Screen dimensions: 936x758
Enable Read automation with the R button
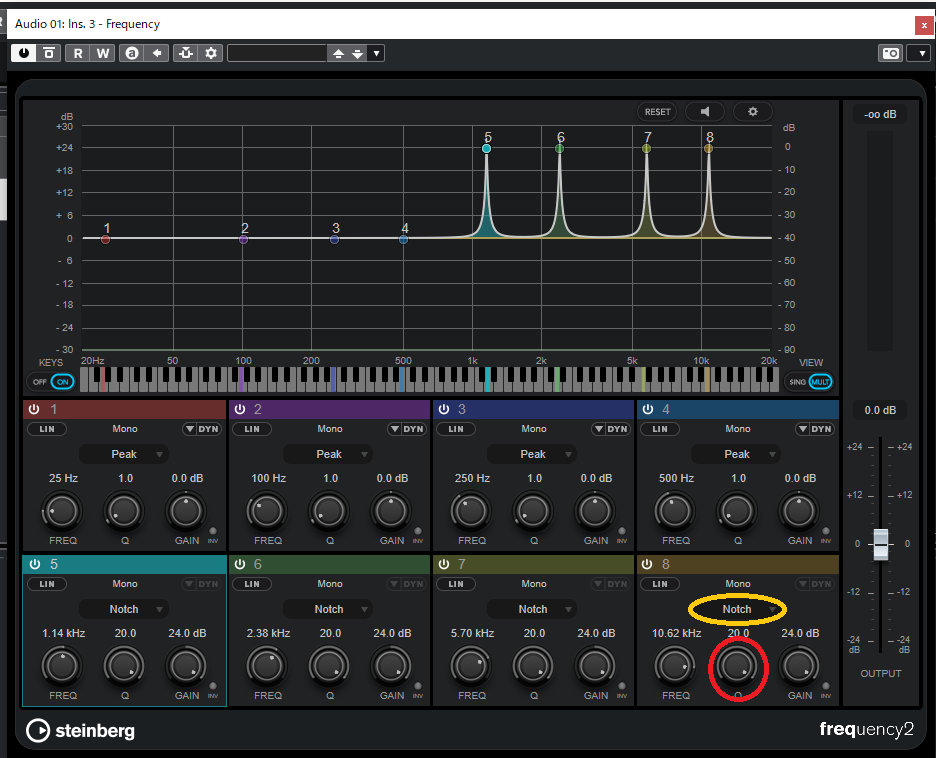[78, 53]
